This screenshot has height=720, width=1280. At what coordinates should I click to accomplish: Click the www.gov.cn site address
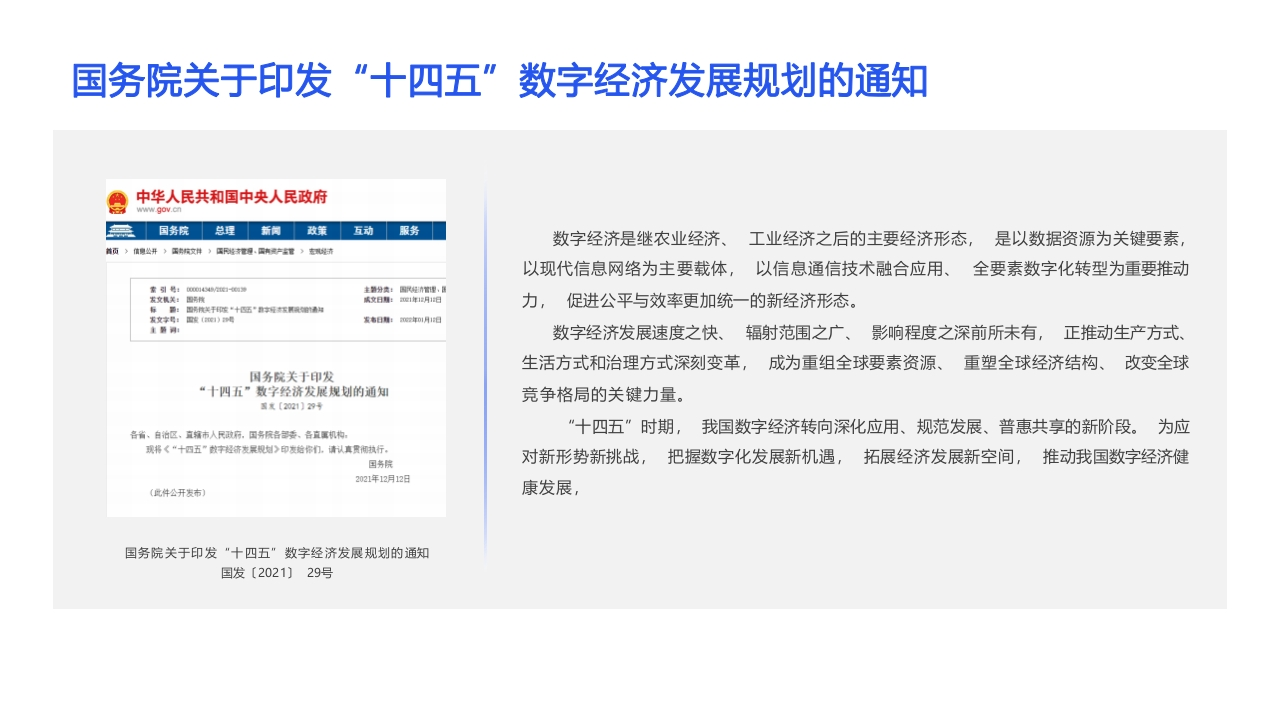tap(158, 210)
